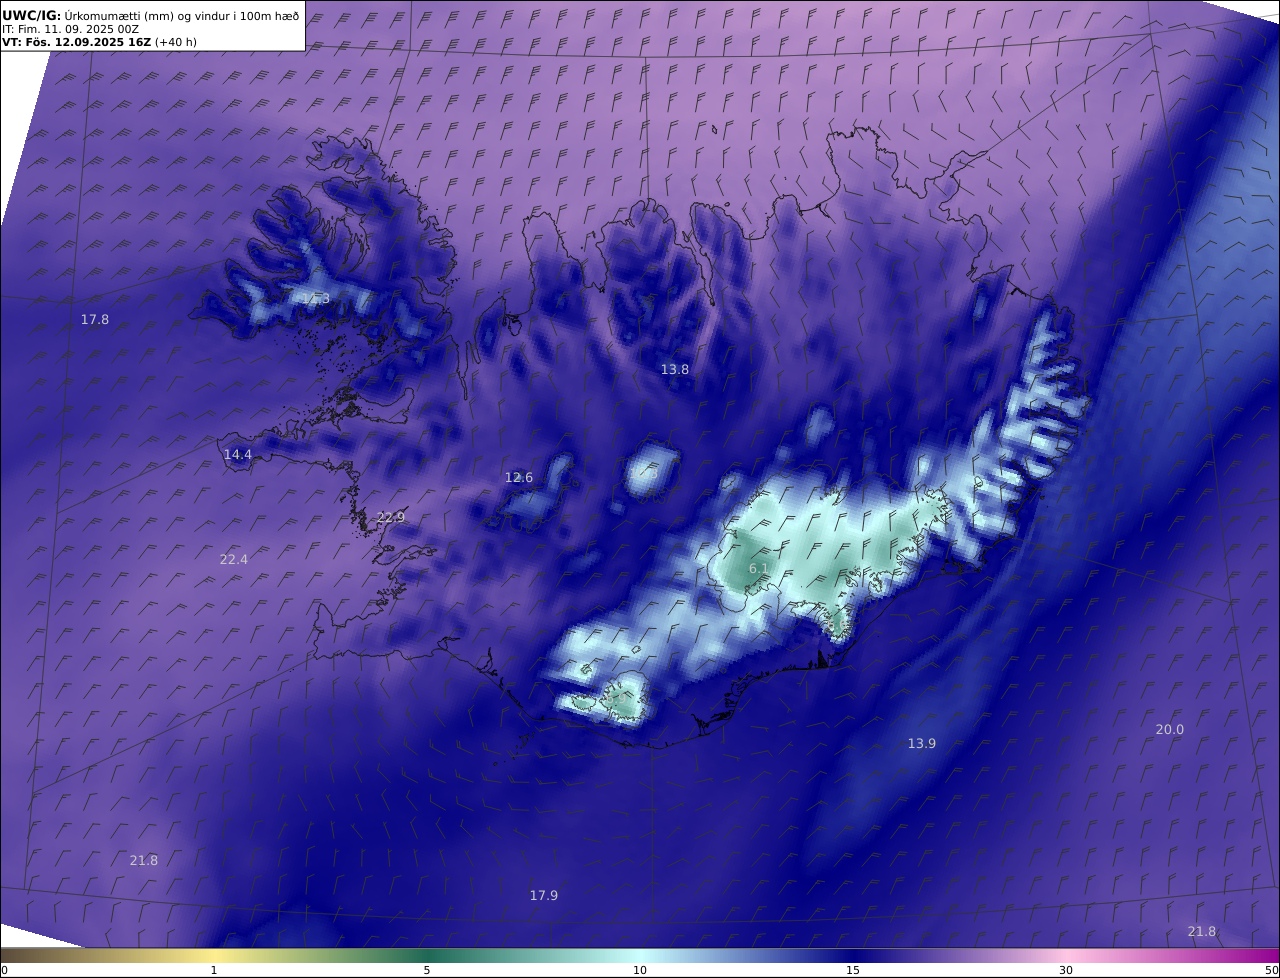The image size is (1280, 978).
Task: Click the 13.9 value southeast of Iceland
Action: pos(922,743)
